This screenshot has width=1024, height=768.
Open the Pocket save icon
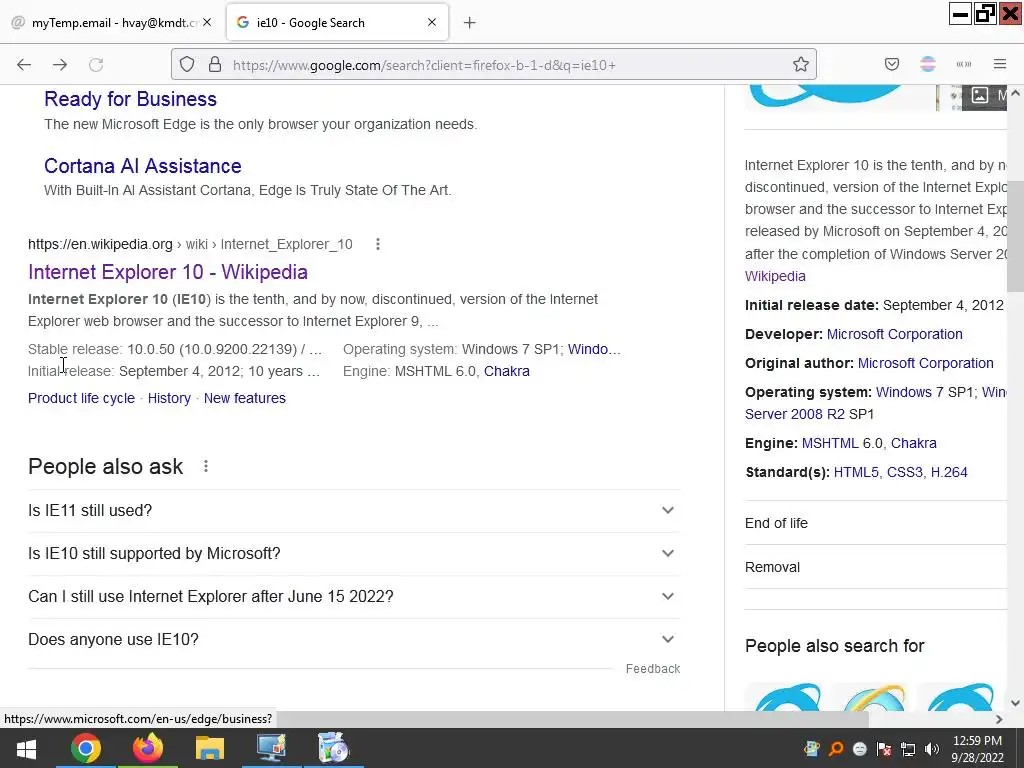891,64
